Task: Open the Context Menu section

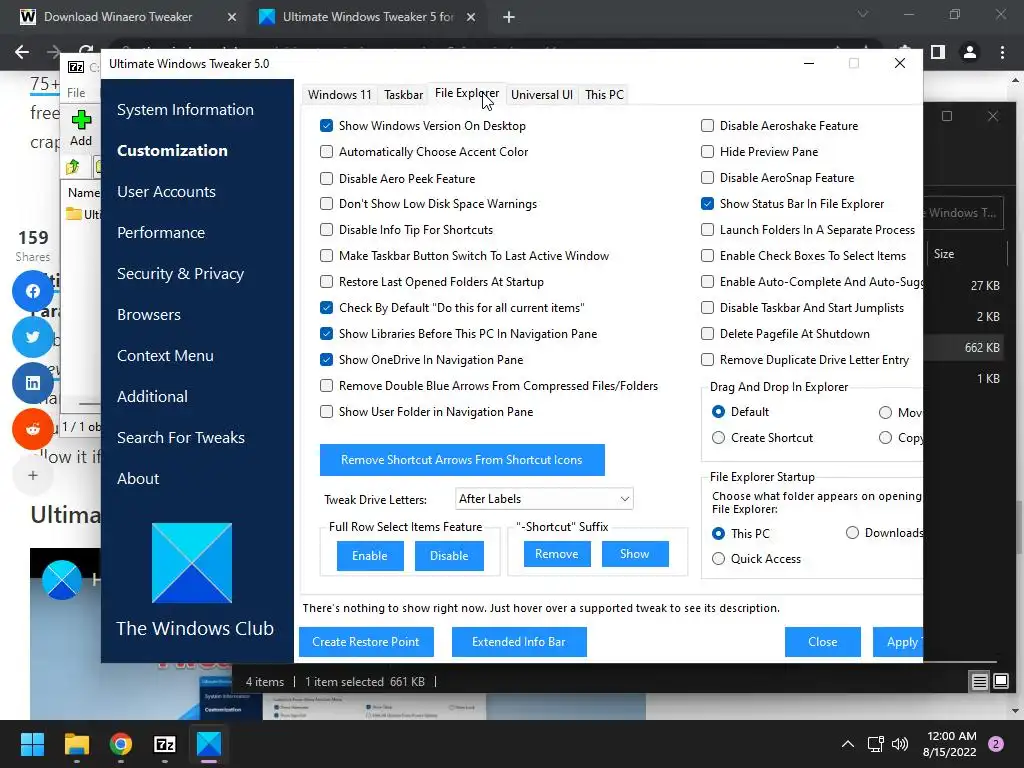Action: [x=165, y=355]
